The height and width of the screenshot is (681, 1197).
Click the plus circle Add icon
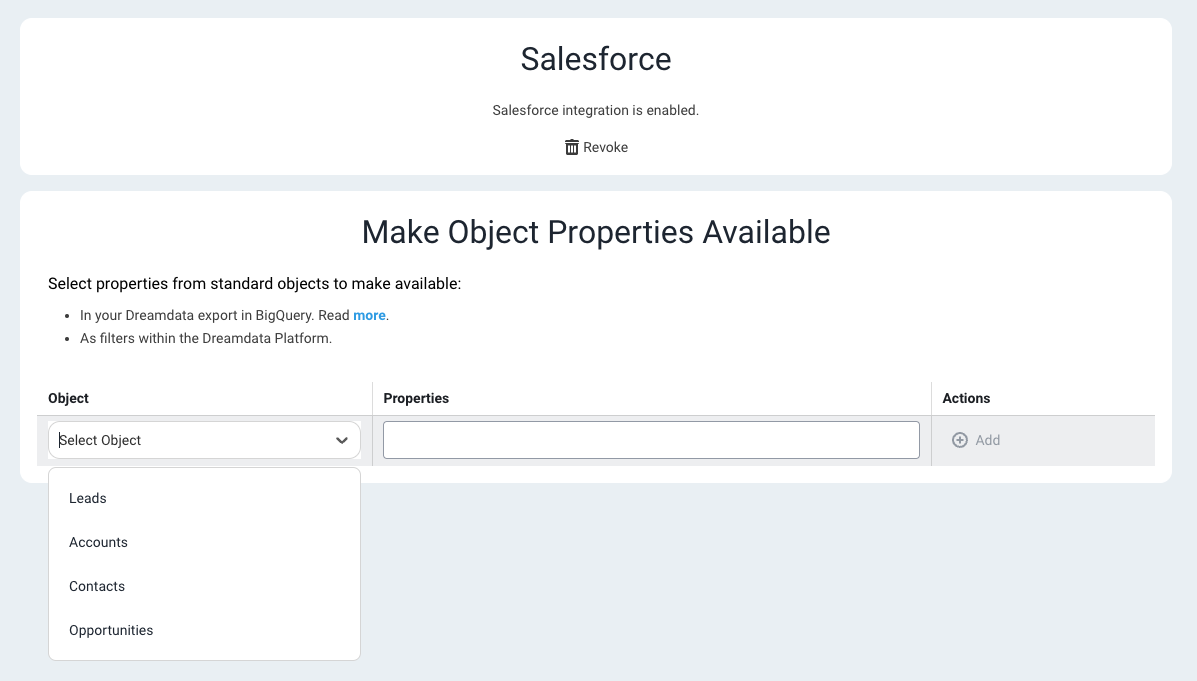[x=960, y=441]
